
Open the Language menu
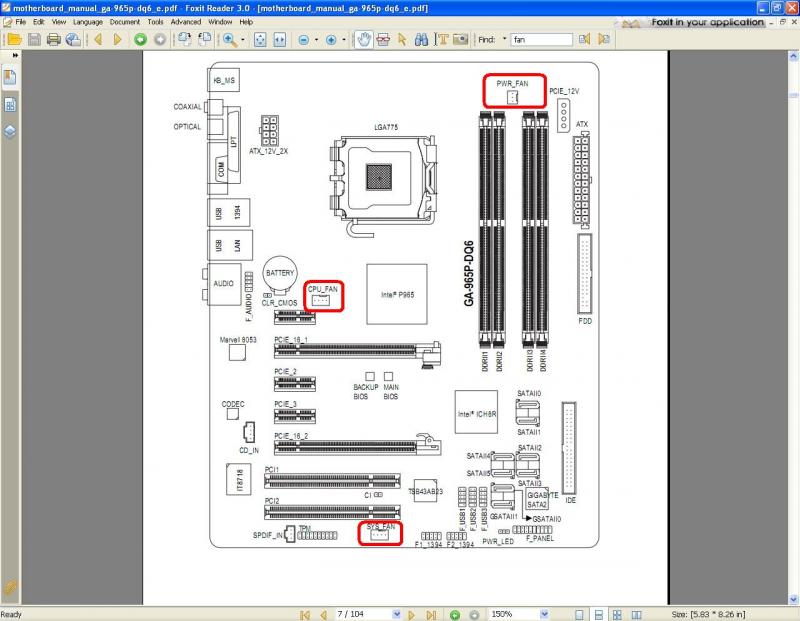click(x=88, y=22)
